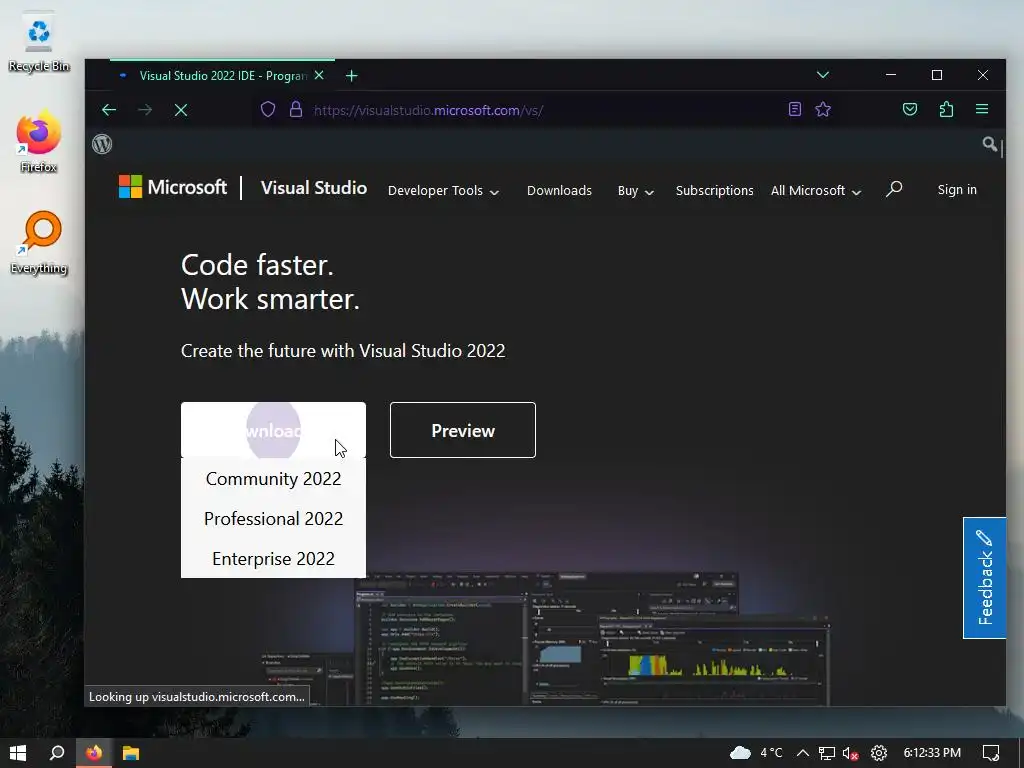Viewport: 1024px width, 768px height.
Task: Open network status tray icon
Action: coord(827,753)
